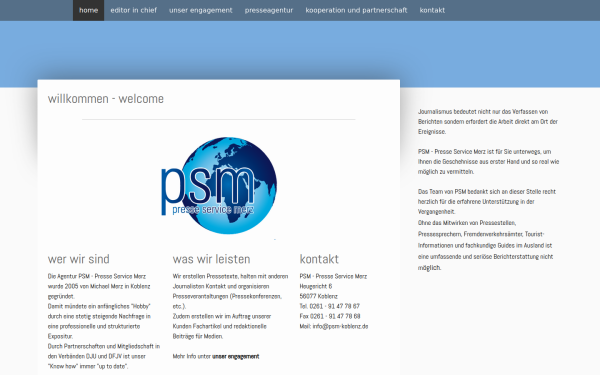Navigate to kontakt in the top menu
The height and width of the screenshot is (375, 600).
click(432, 10)
